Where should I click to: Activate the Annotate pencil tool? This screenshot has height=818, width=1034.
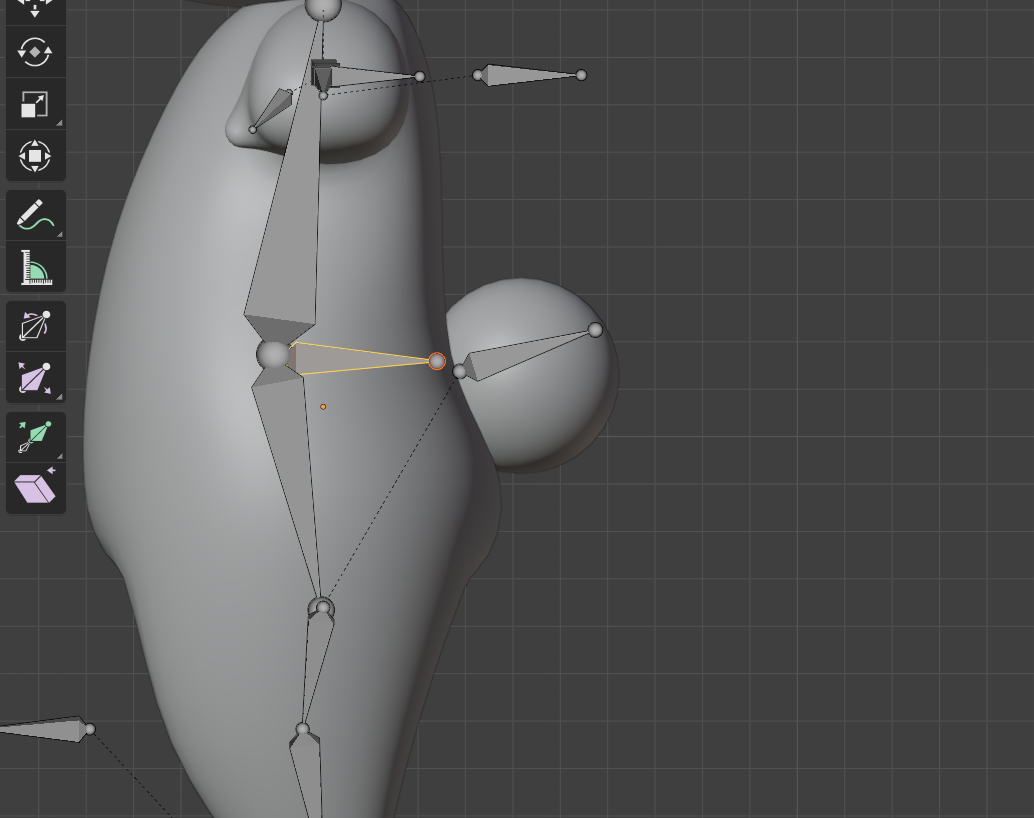click(36, 215)
